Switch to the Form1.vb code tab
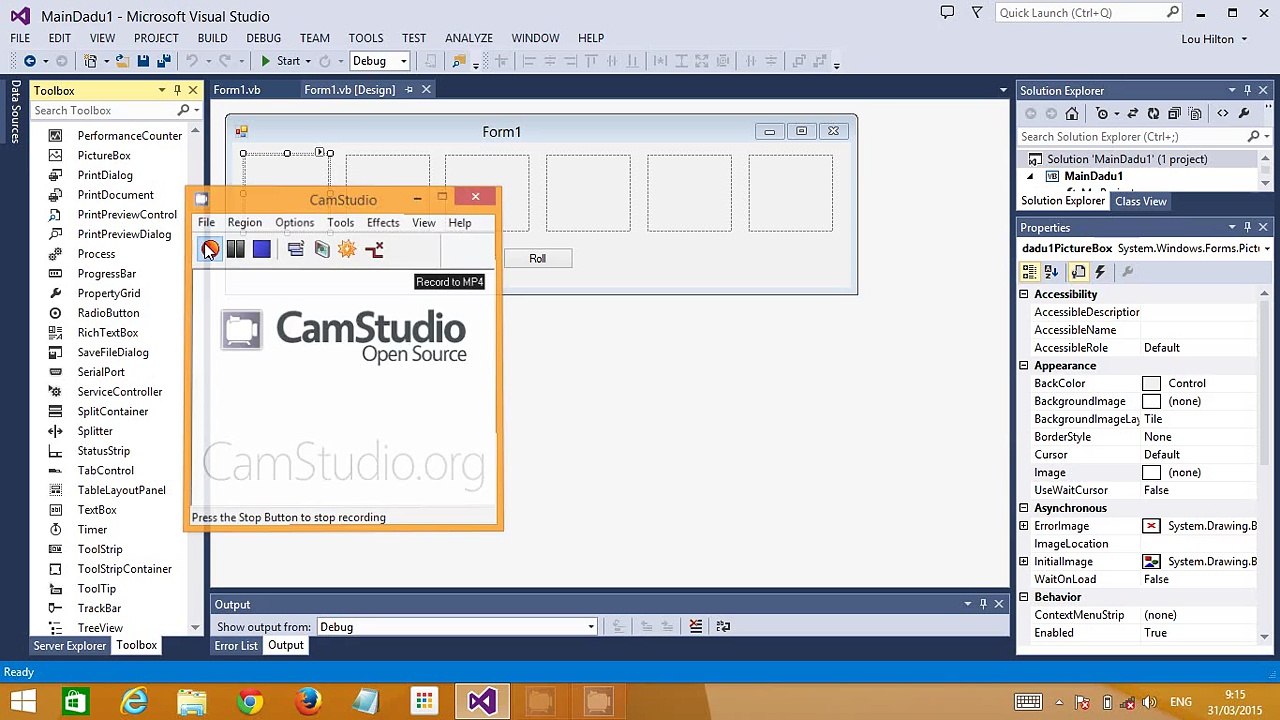Image resolution: width=1280 pixels, height=720 pixels. click(236, 90)
